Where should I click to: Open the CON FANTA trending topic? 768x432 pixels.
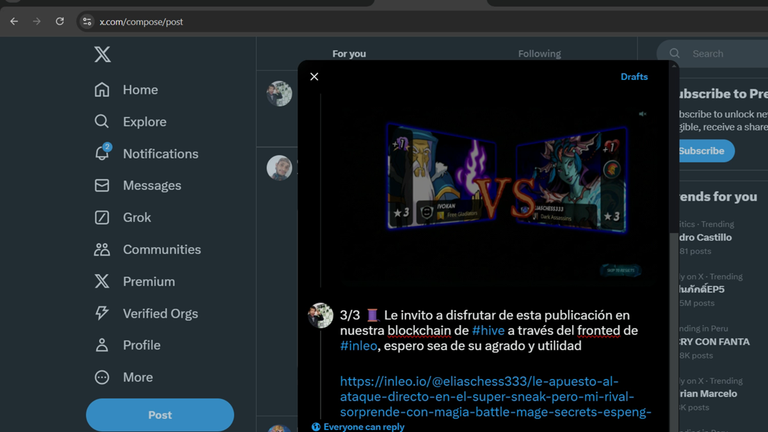[714, 341]
